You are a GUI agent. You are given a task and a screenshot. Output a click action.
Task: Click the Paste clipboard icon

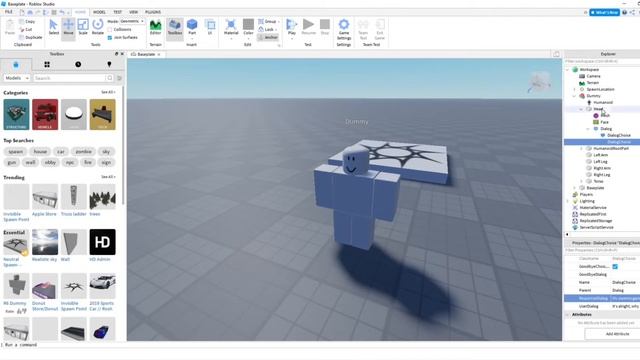[x=10, y=27]
